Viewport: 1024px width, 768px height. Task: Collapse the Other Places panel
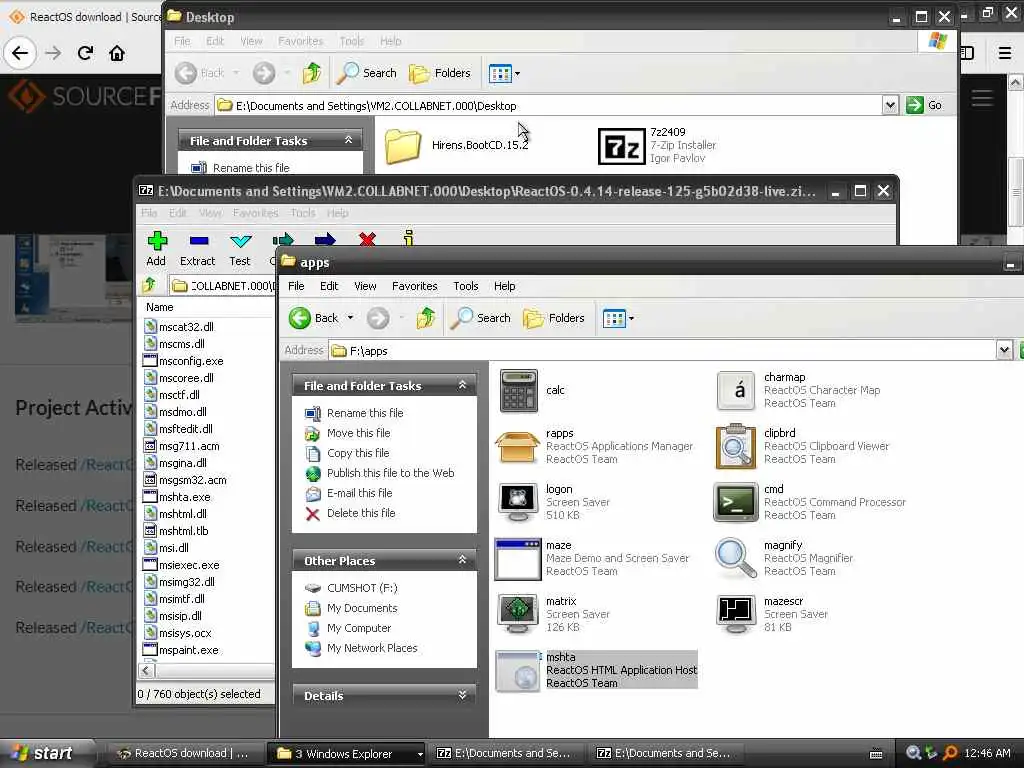click(462, 560)
